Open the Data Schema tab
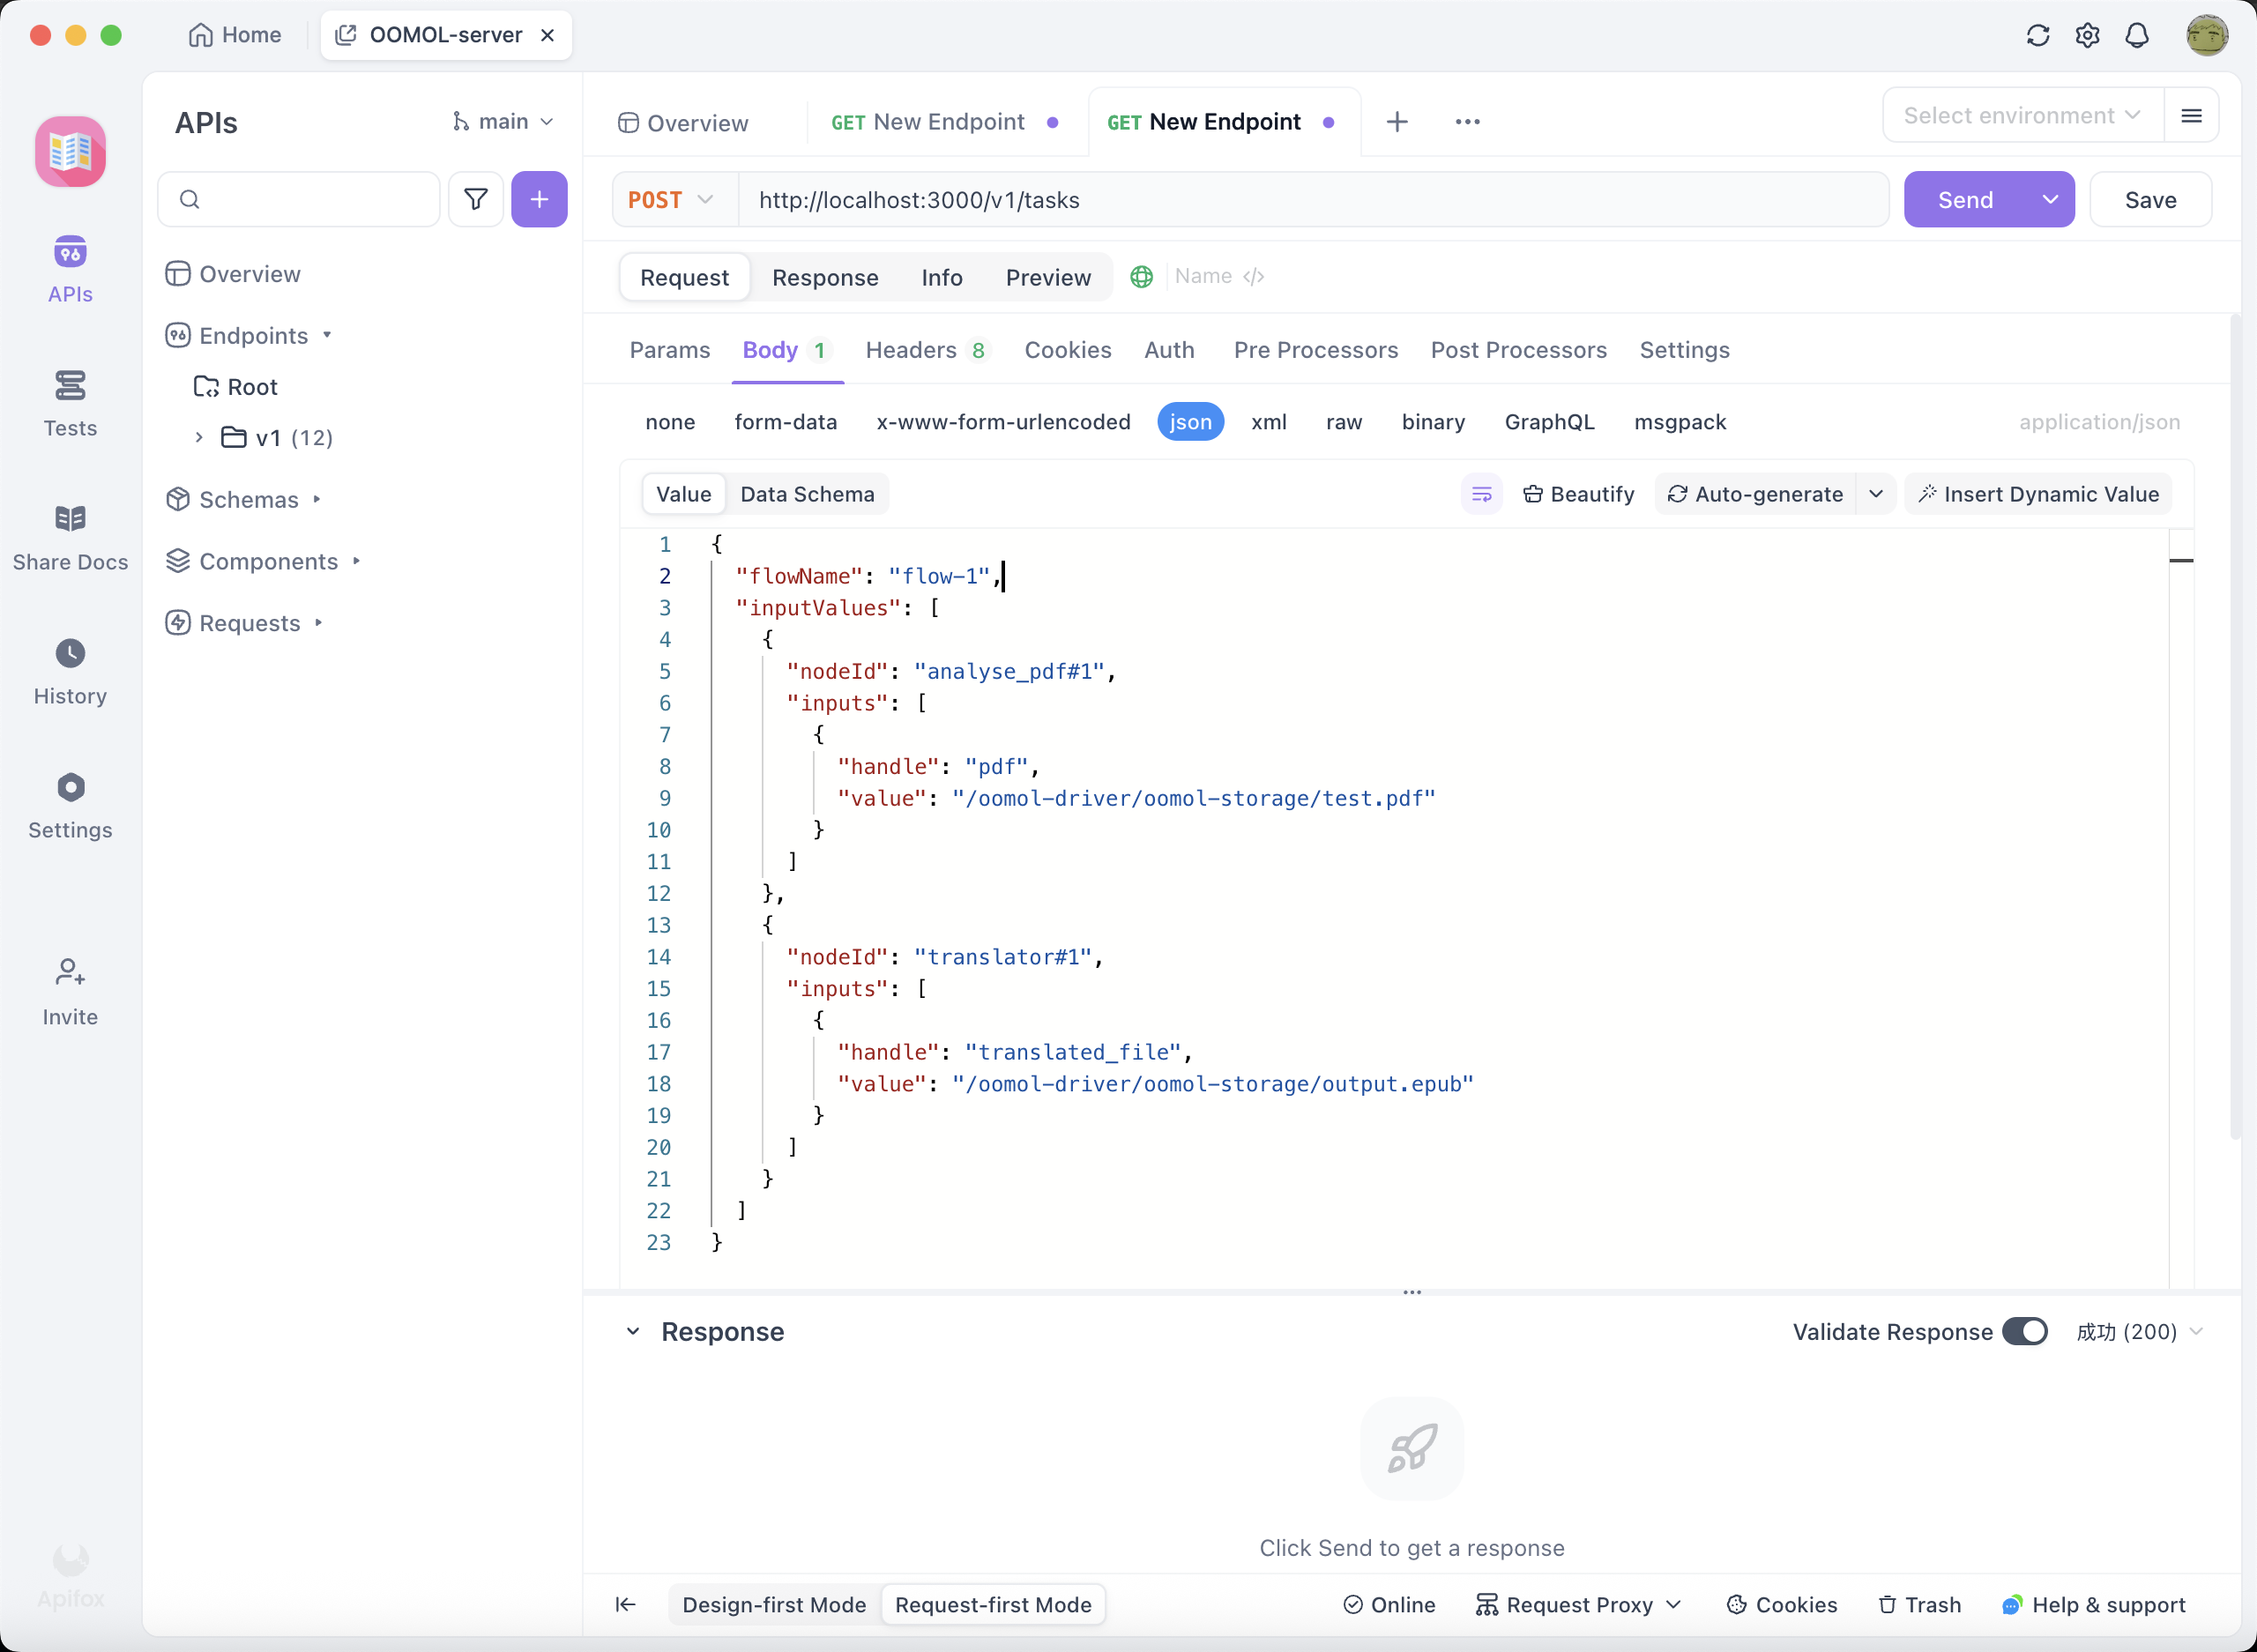Image resolution: width=2257 pixels, height=1652 pixels. tap(806, 494)
